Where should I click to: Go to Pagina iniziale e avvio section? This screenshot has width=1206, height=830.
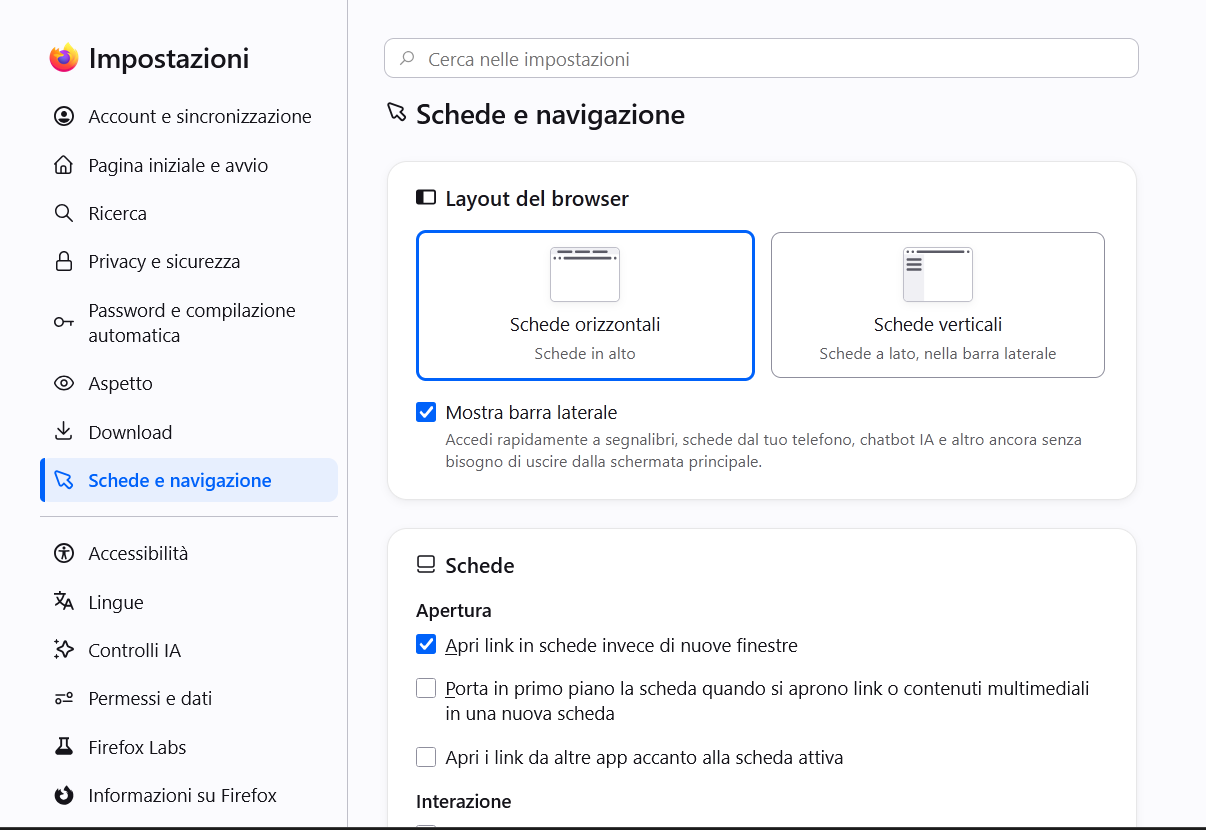(189, 165)
